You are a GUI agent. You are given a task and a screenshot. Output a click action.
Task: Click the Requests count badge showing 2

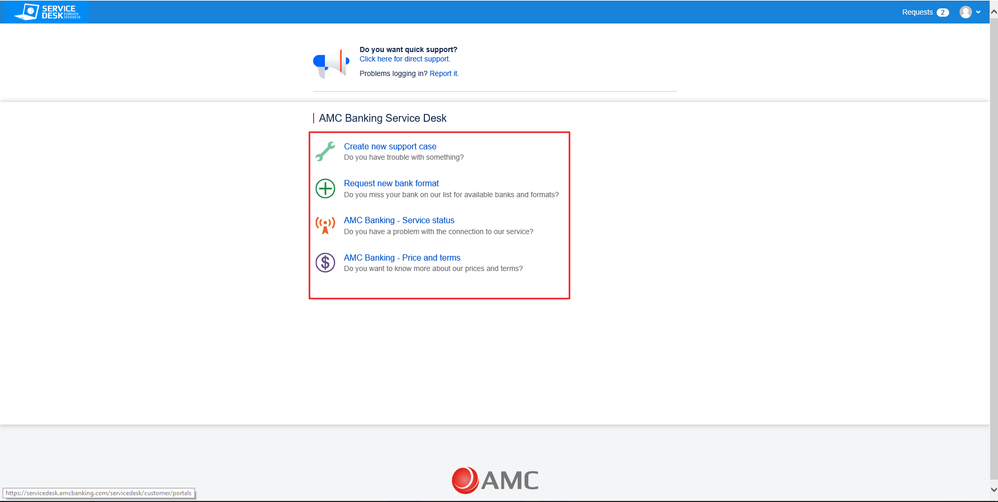942,13
